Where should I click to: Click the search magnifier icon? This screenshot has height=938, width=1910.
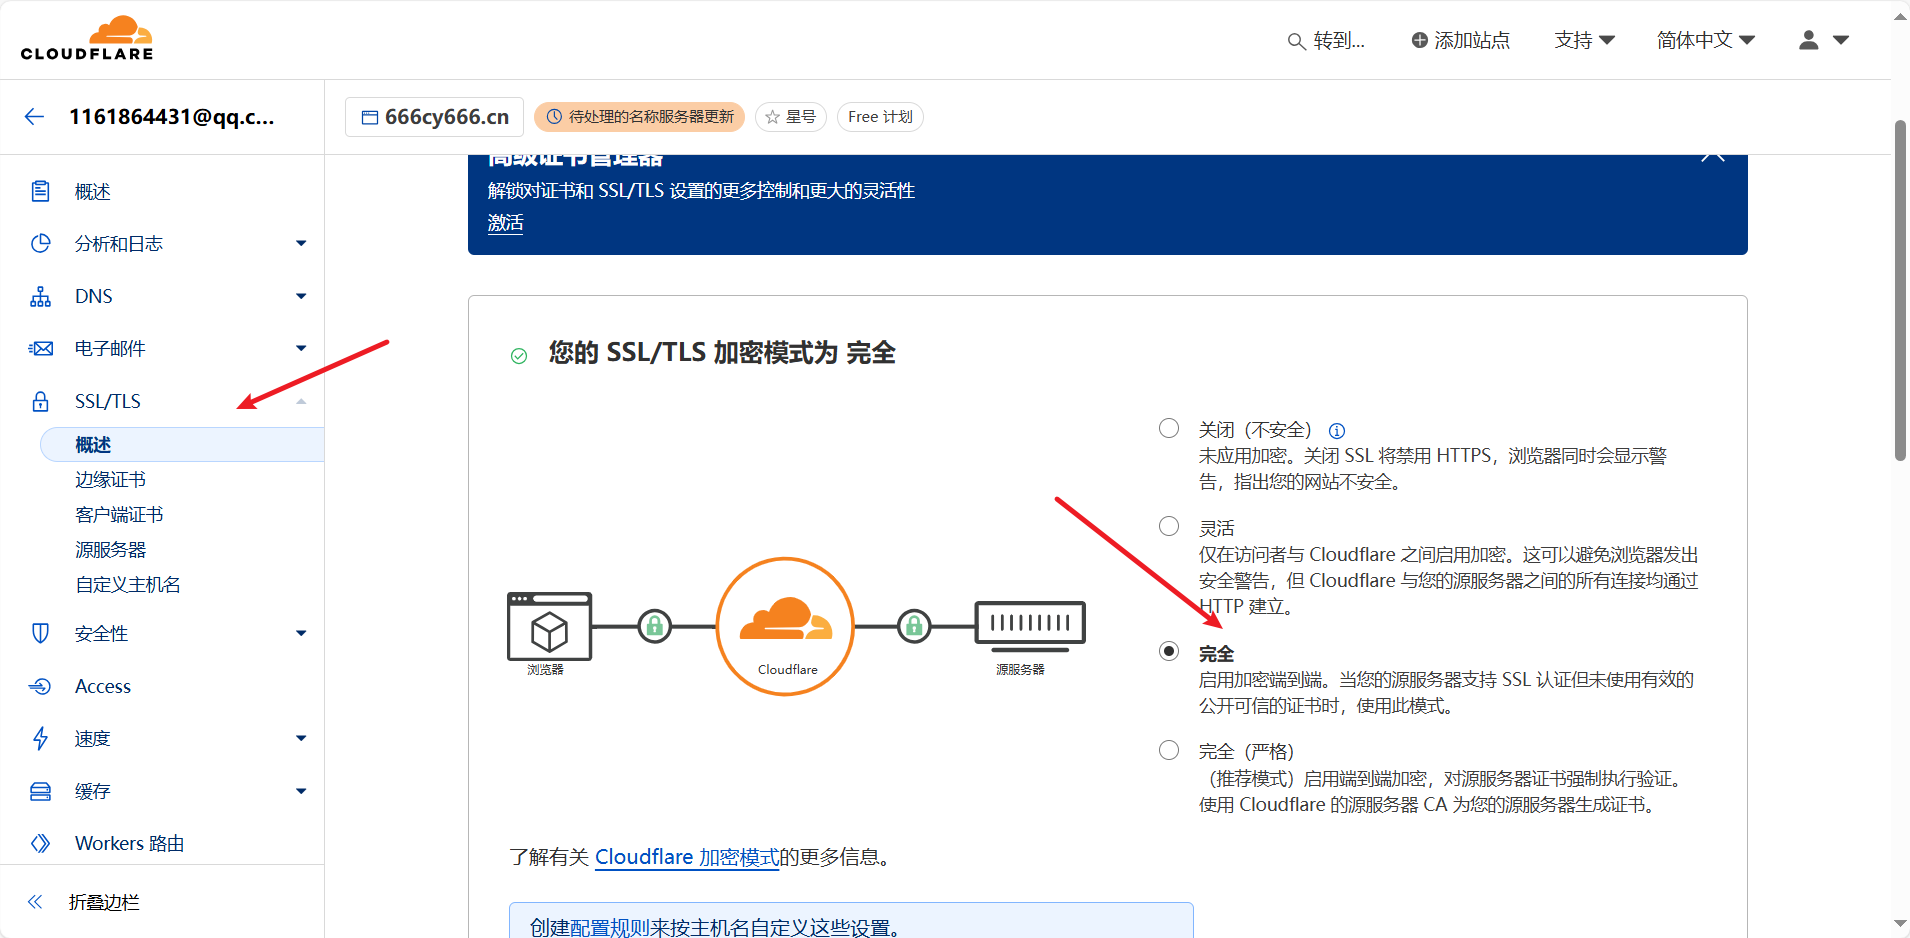pyautogui.click(x=1296, y=41)
